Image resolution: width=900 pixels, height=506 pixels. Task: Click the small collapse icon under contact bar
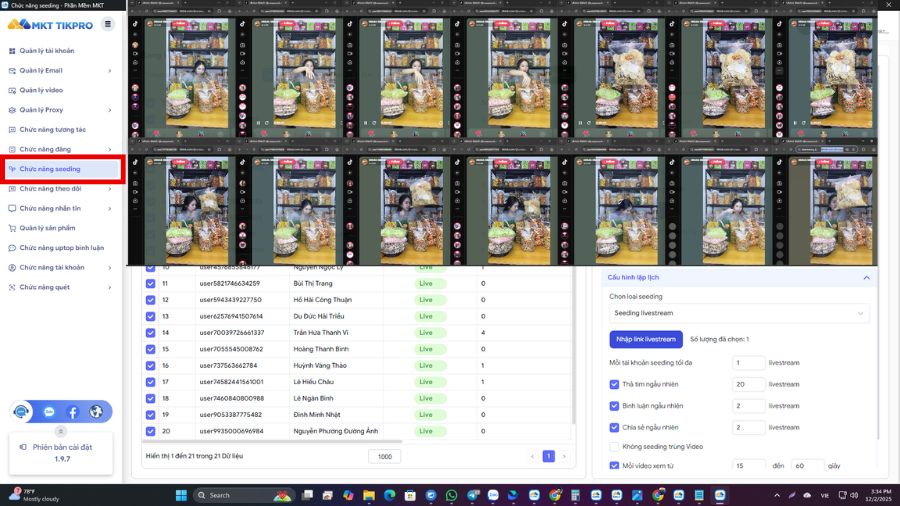click(61, 431)
